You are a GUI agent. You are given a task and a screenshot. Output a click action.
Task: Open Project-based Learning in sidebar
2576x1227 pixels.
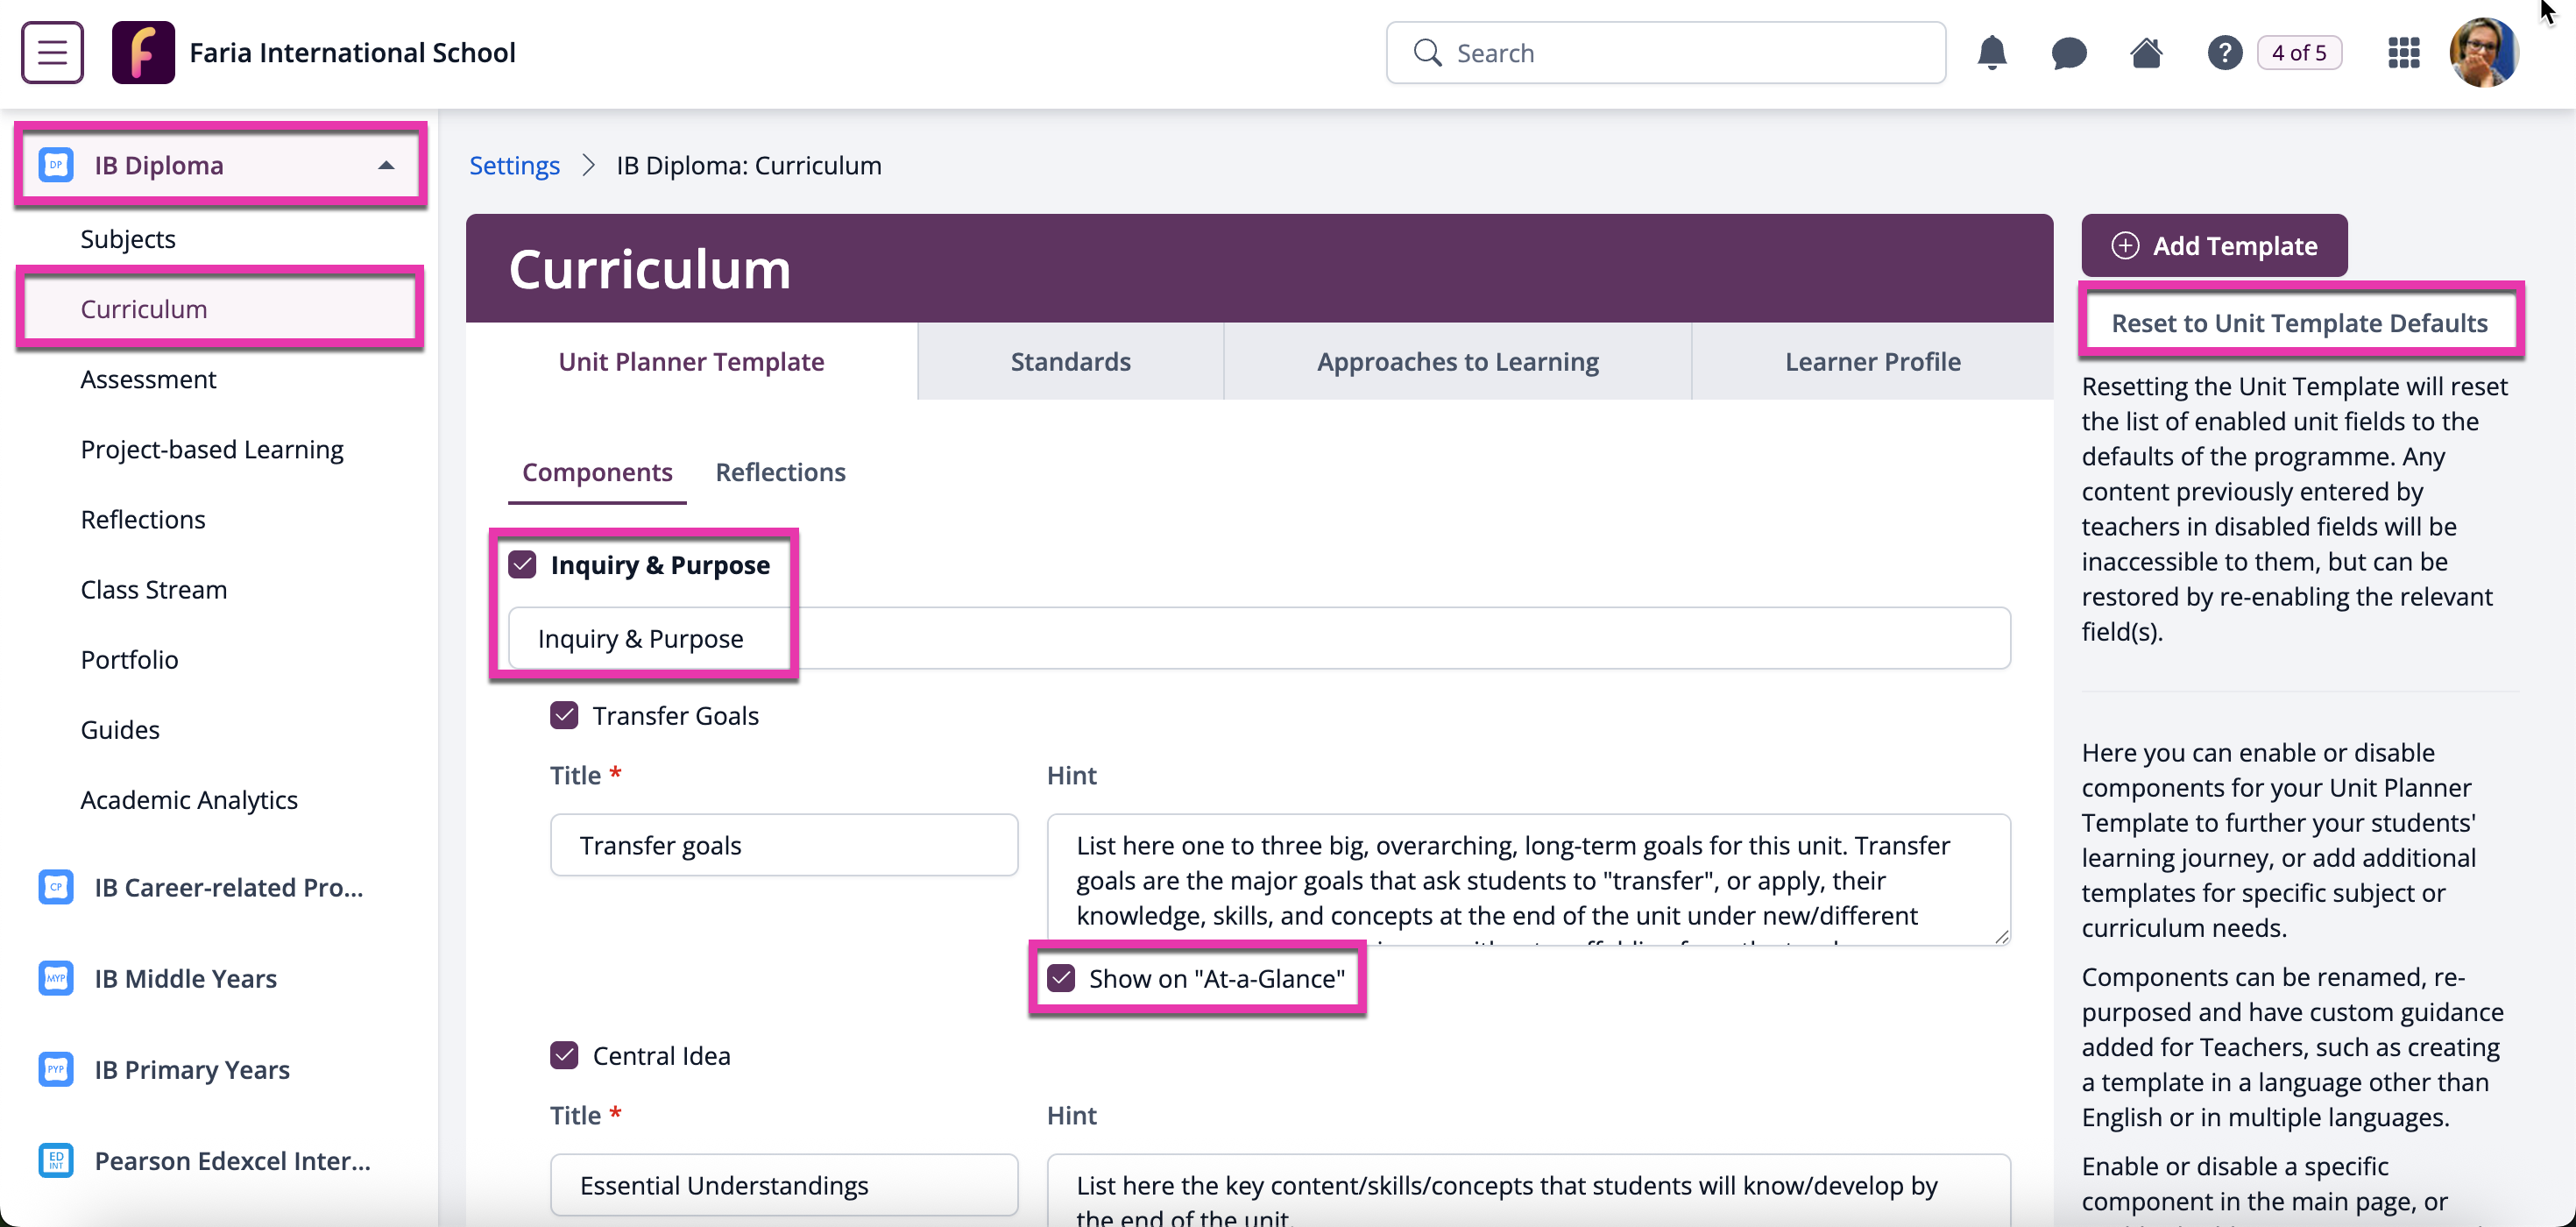coord(212,449)
